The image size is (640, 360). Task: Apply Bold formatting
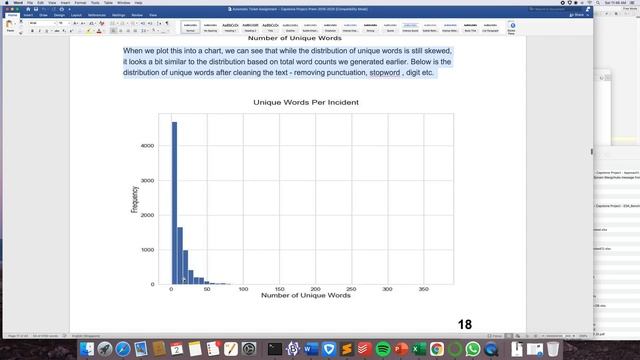[32, 31]
